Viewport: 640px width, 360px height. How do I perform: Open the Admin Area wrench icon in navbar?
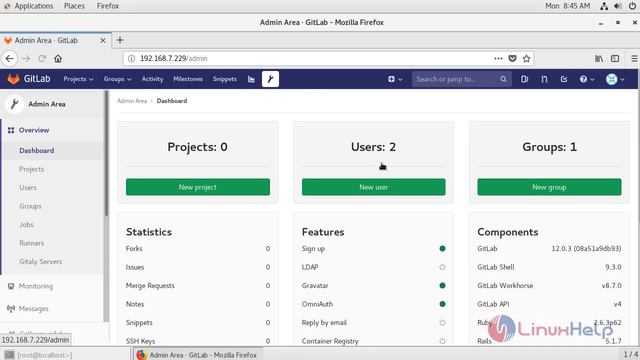click(270, 79)
